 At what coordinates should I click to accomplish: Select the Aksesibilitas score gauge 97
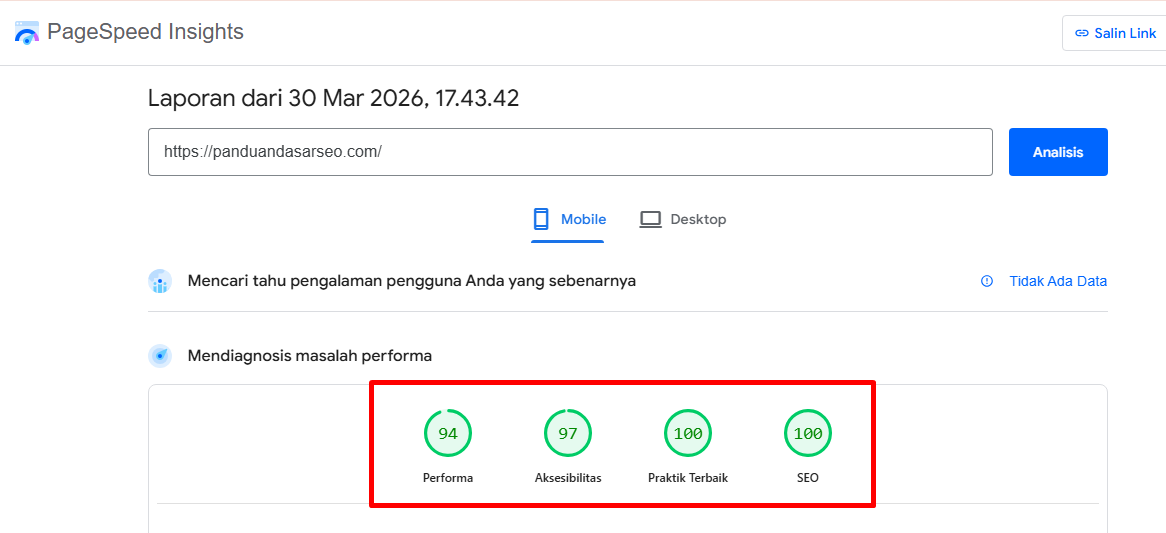click(568, 433)
